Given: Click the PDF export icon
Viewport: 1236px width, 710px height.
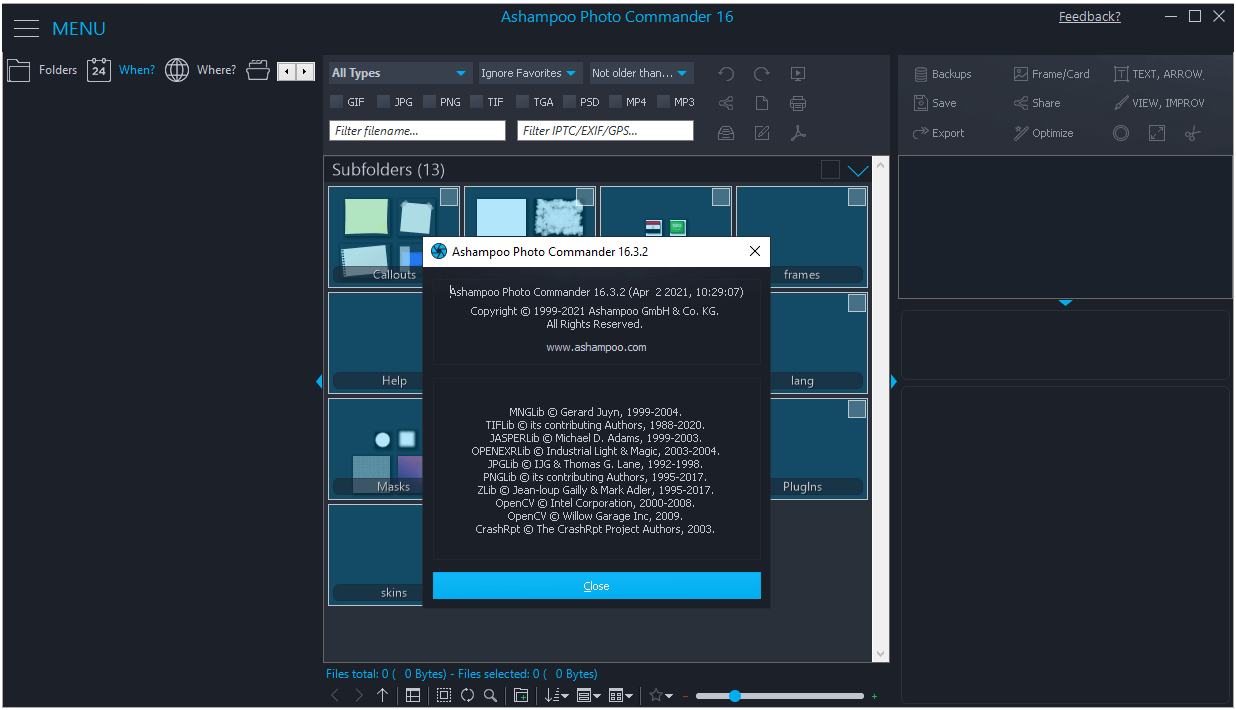Looking at the screenshot, I should (x=798, y=133).
